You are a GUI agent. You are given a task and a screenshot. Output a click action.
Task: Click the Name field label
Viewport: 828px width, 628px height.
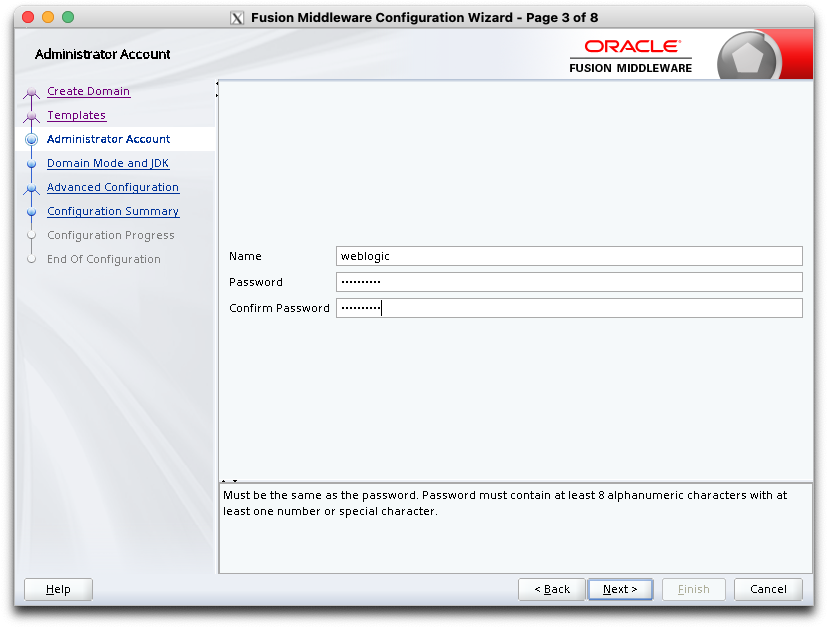pos(245,256)
